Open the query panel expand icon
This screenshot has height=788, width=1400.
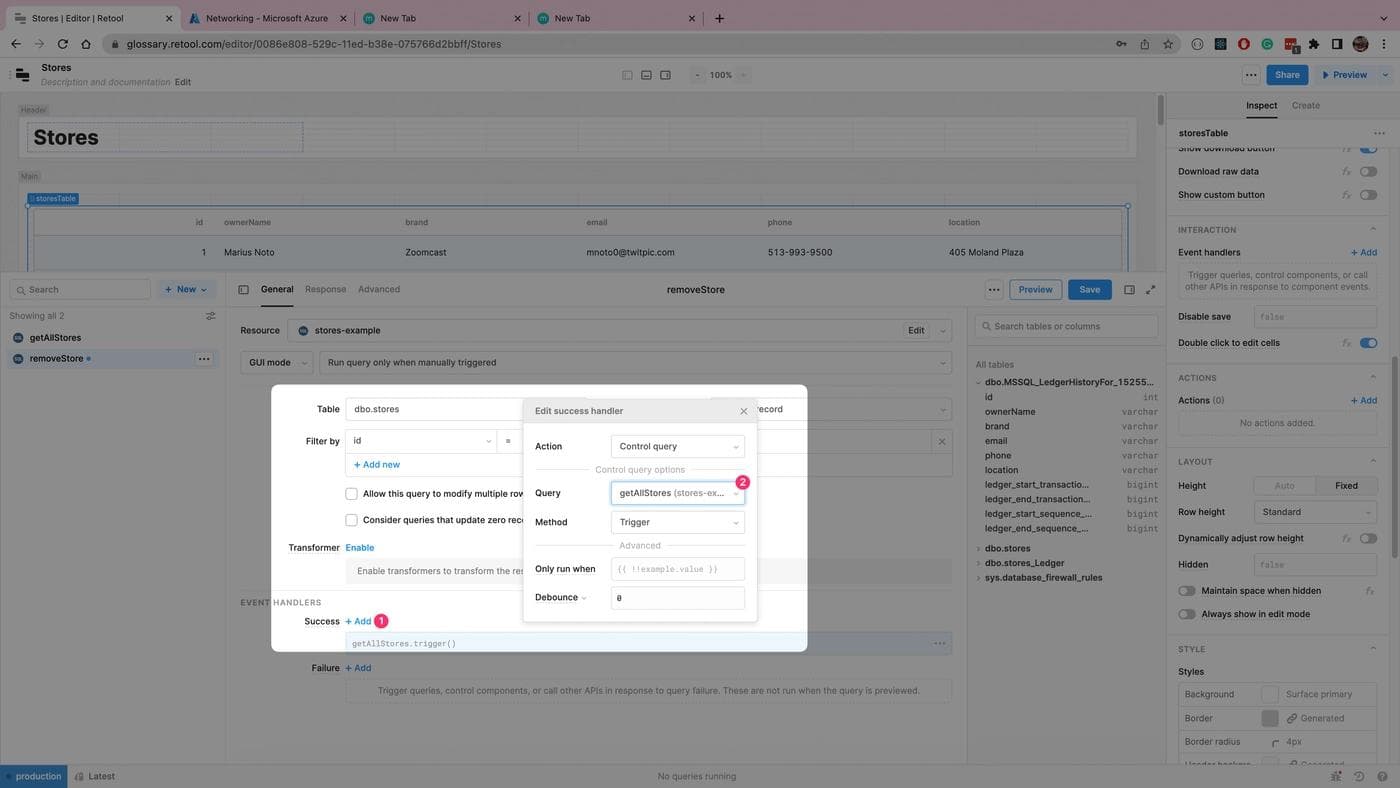click(1150, 290)
